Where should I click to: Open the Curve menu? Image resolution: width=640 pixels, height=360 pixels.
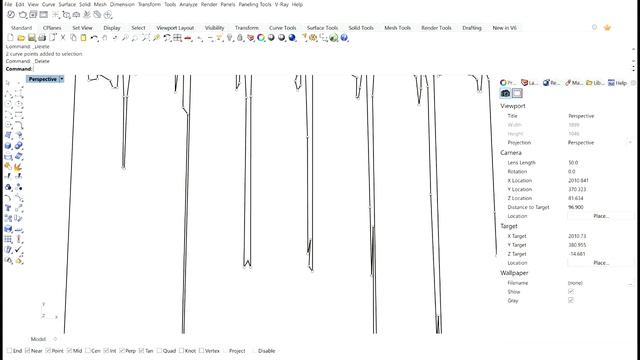pos(49,4)
